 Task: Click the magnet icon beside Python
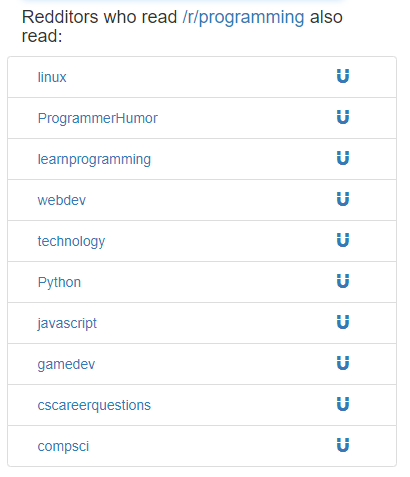click(343, 281)
